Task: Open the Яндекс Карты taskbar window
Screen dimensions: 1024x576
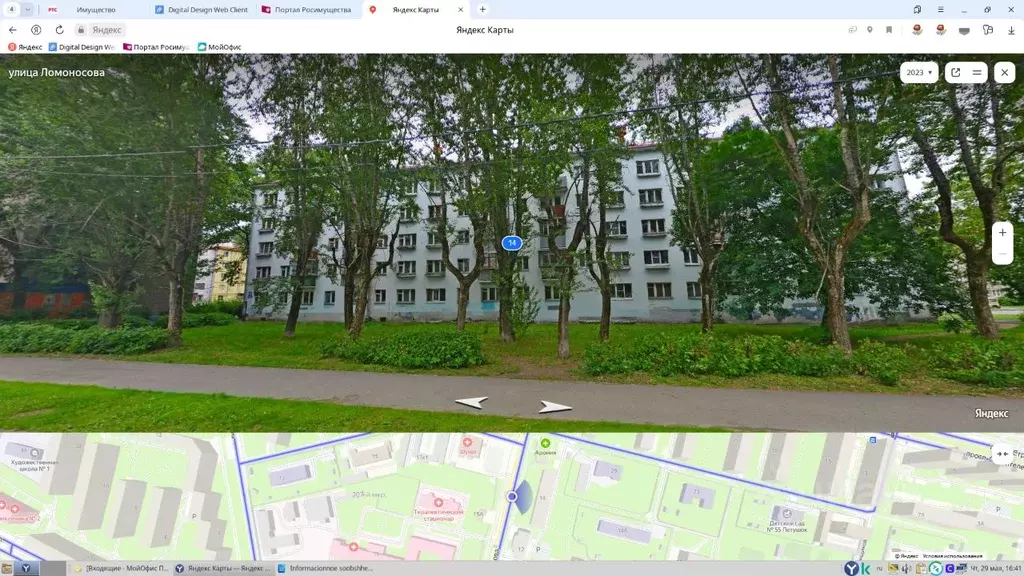Action: point(222,568)
